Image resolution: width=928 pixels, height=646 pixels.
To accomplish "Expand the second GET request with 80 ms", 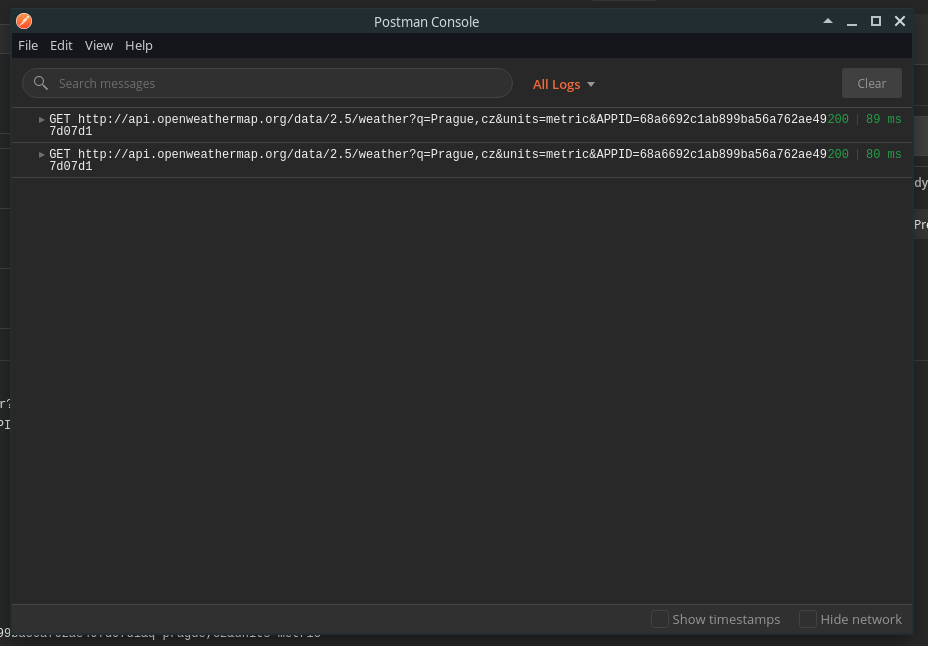I will point(41,154).
